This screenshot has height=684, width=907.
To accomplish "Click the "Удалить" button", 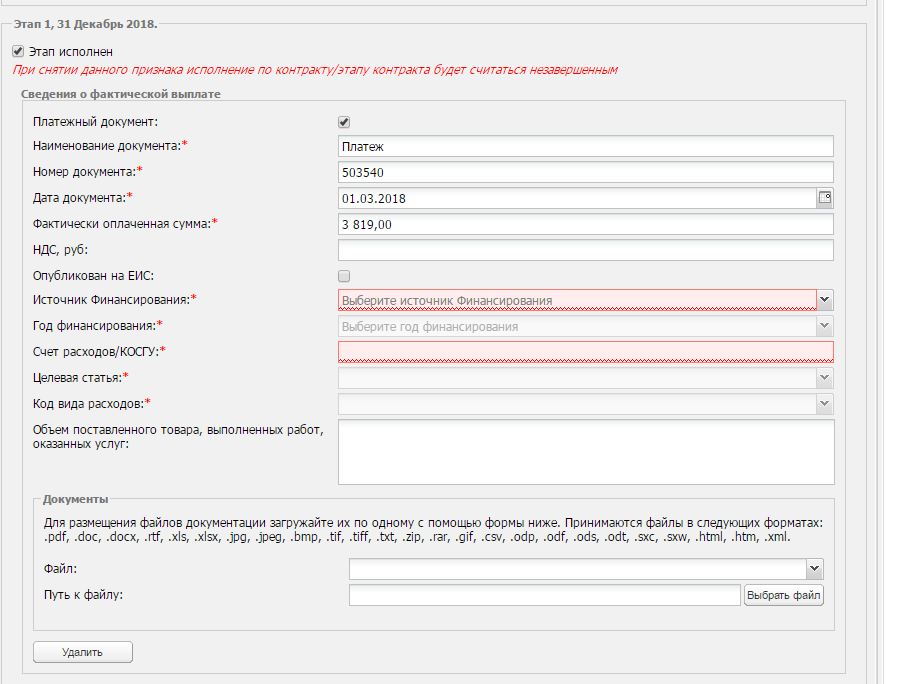I will 83,652.
